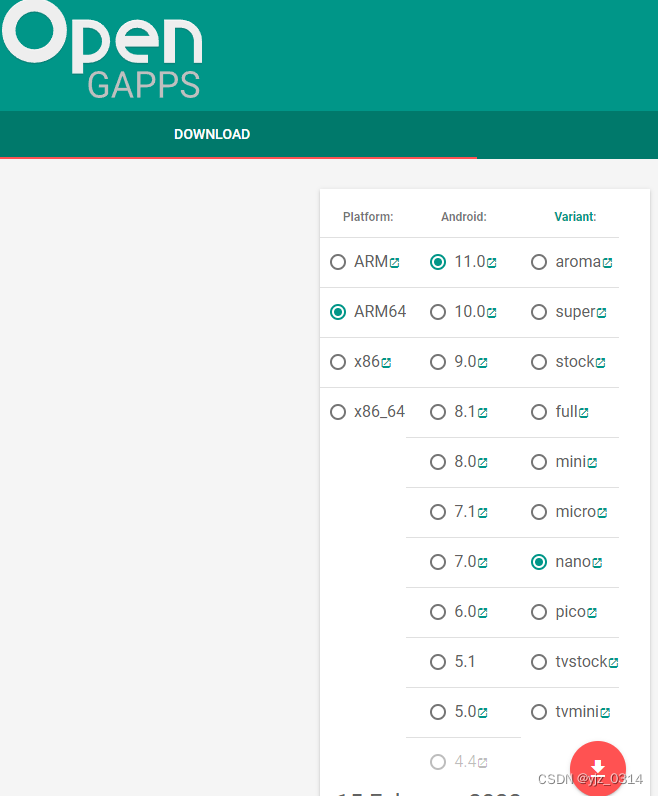Choose Android 7.1 radio button
Viewport: 658px width, 796px height.
(x=438, y=512)
